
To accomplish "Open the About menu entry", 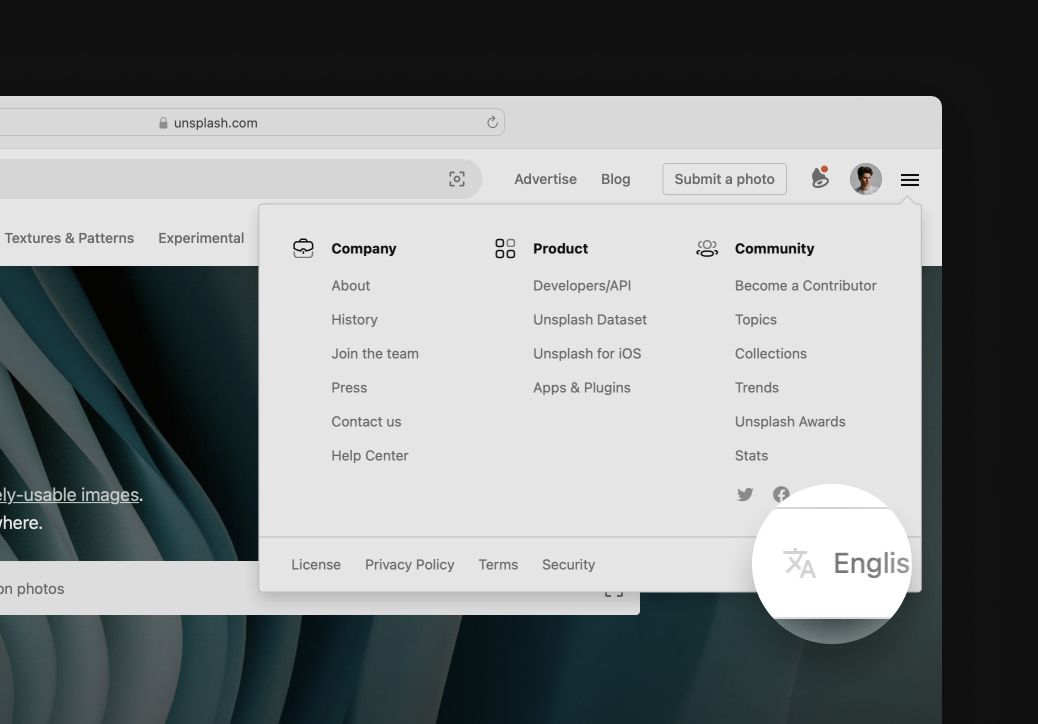I will (351, 286).
